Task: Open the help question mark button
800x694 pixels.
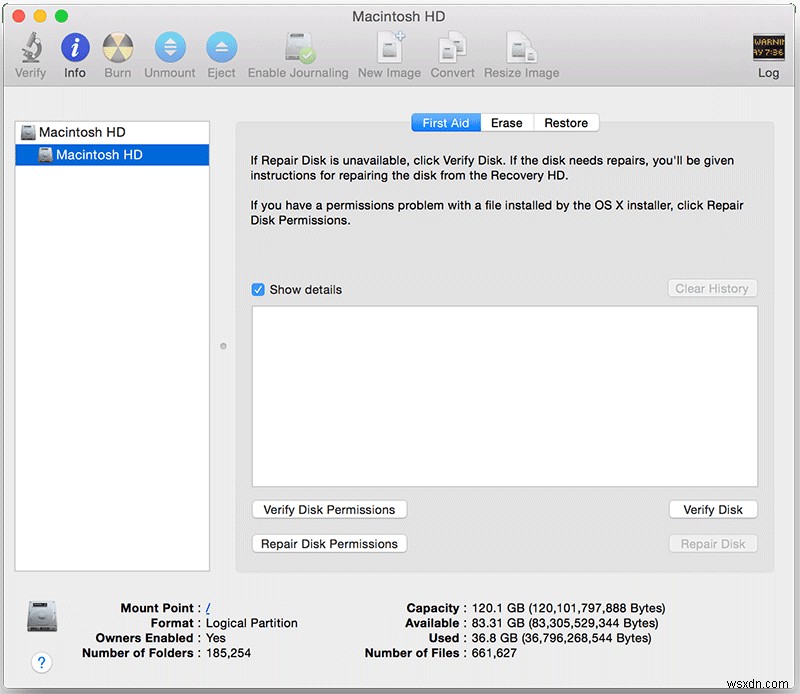Action: pos(41,662)
